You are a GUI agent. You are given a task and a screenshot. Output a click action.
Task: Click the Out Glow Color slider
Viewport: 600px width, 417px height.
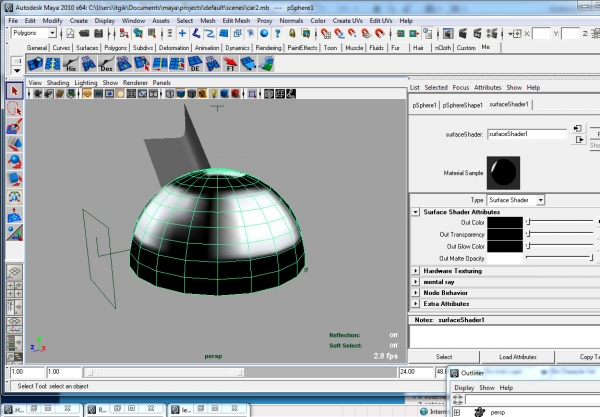pos(560,246)
